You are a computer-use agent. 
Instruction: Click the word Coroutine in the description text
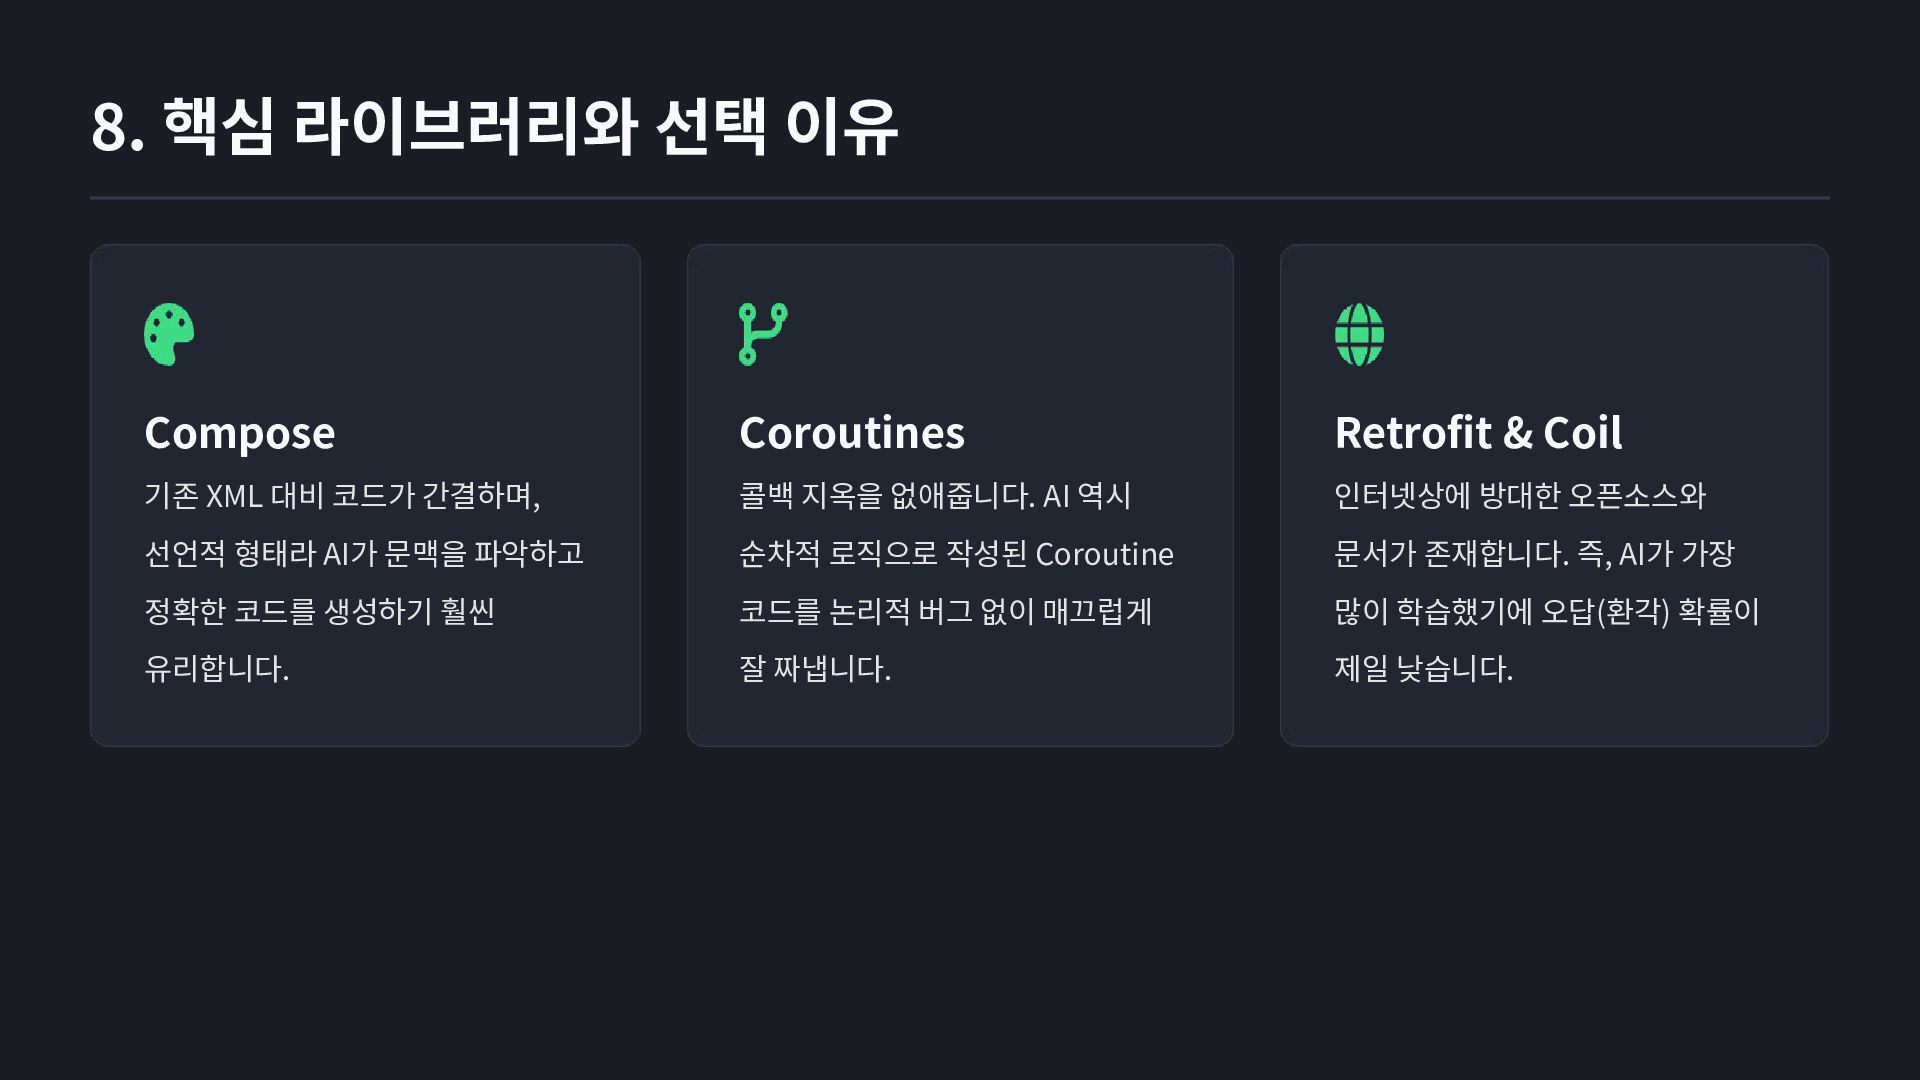tap(1104, 554)
